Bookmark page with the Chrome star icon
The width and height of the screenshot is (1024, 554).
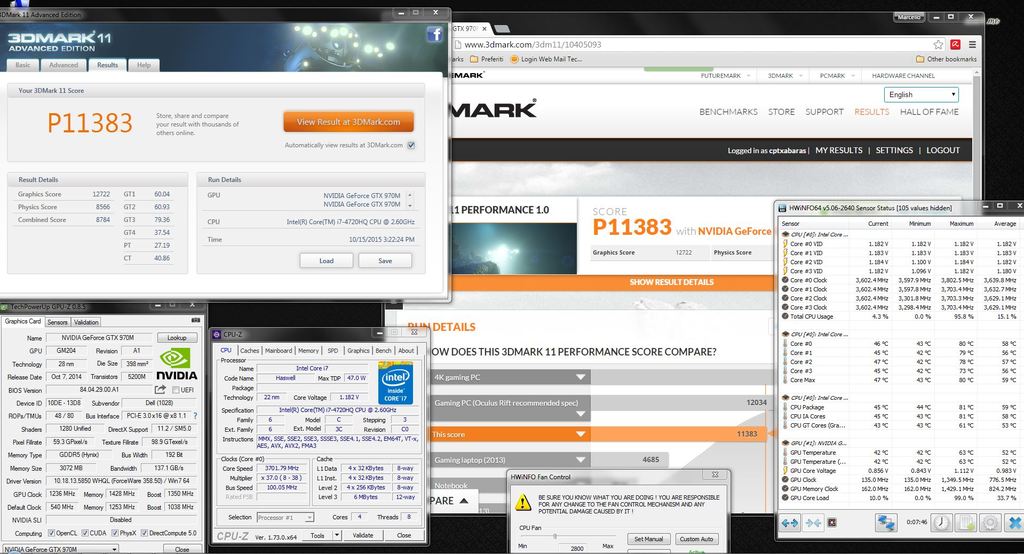938,44
